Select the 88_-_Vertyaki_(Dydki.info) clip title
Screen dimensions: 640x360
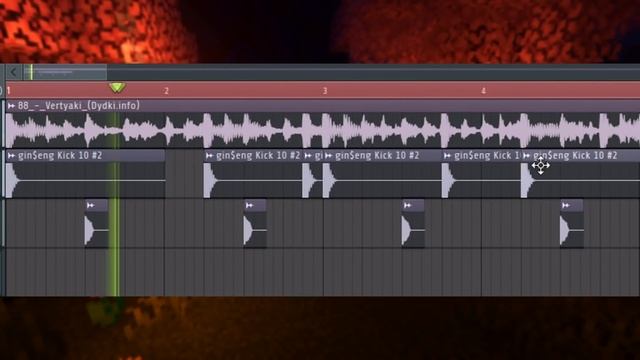(79, 106)
